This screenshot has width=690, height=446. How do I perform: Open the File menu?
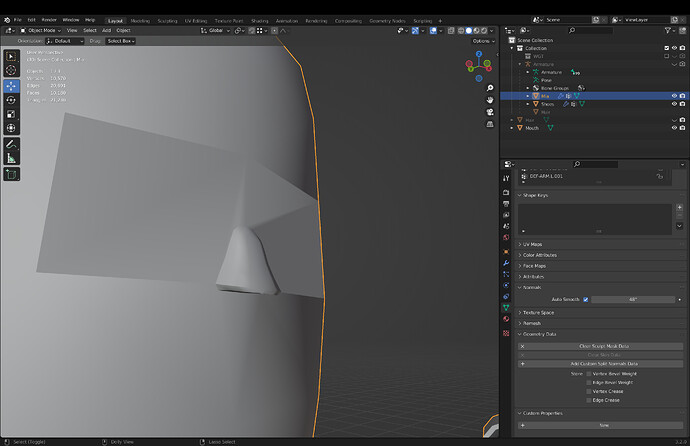pyautogui.click(x=18, y=20)
